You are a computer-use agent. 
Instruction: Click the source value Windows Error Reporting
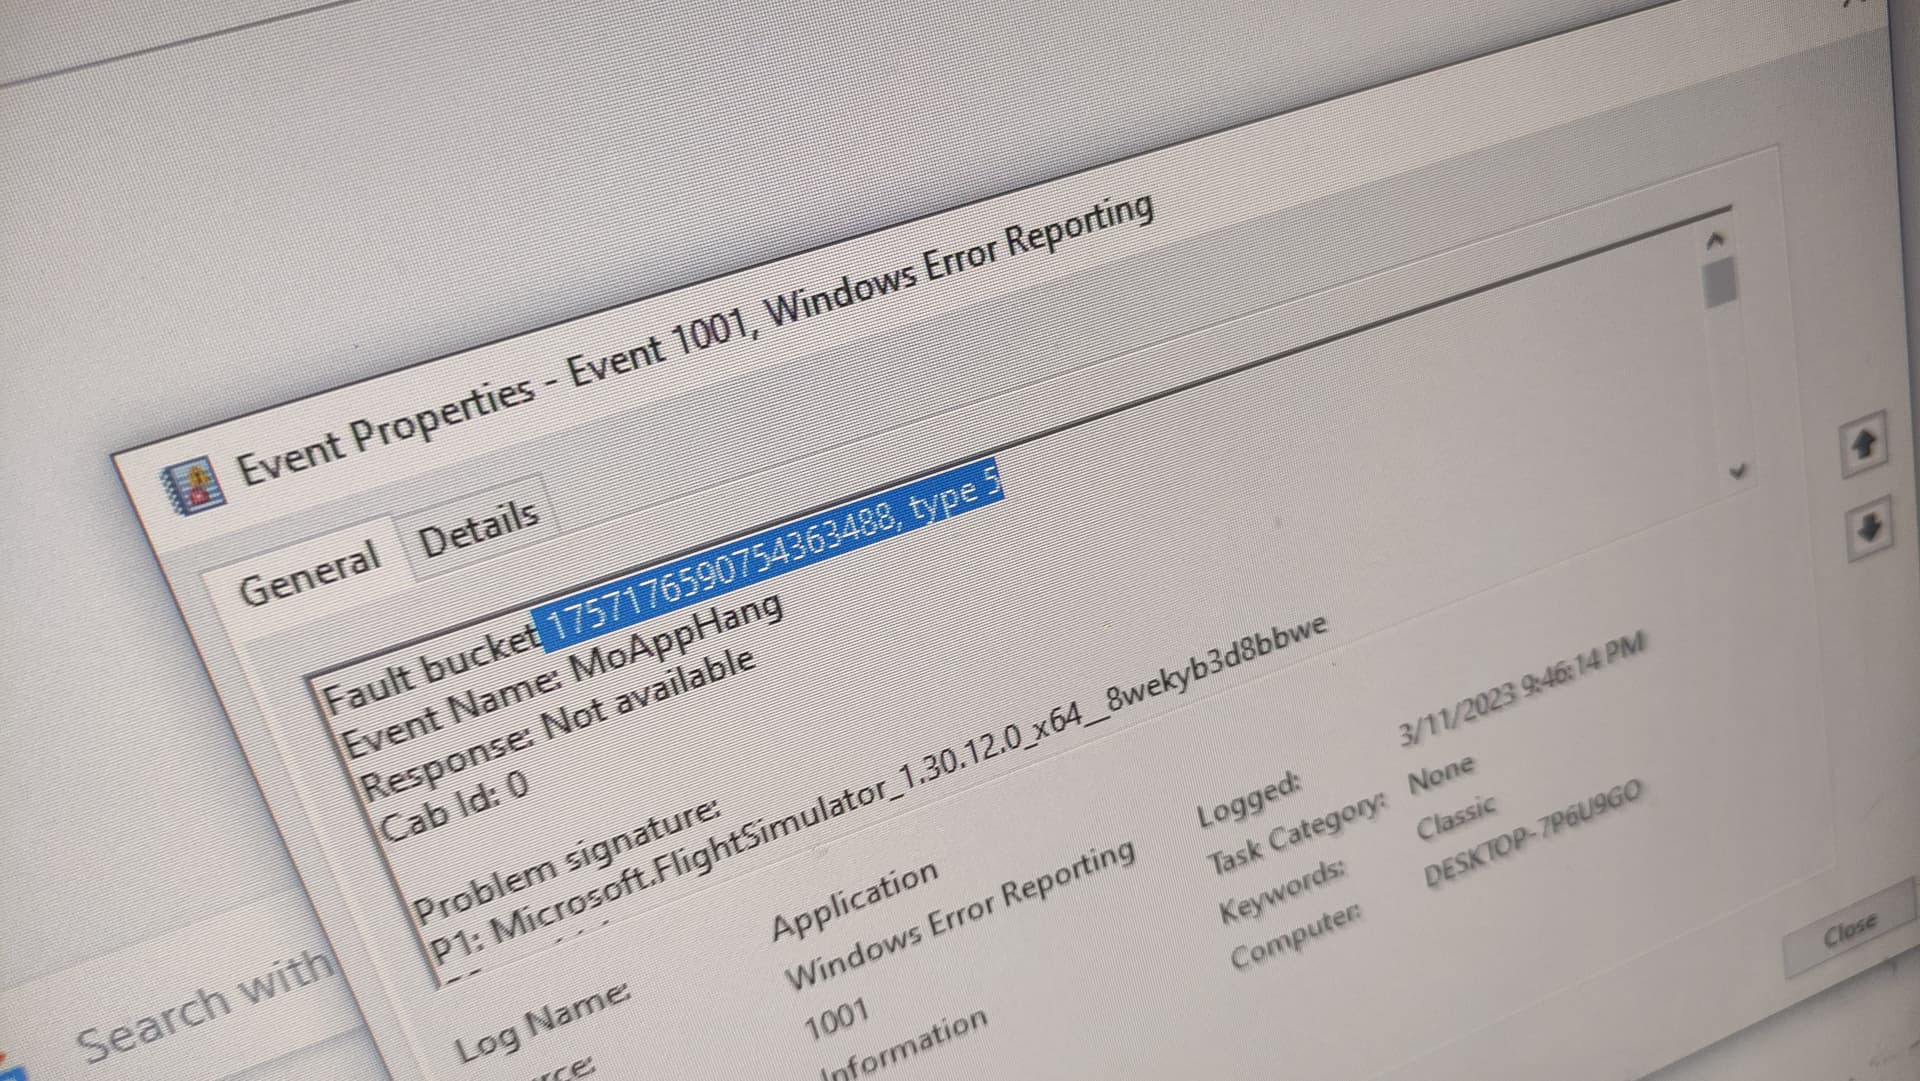click(x=960, y=914)
